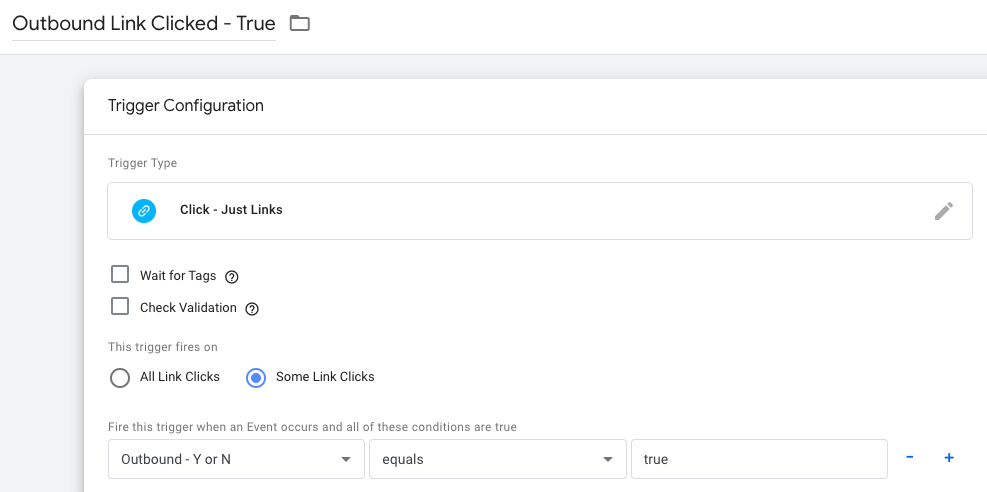Click the Click - Just Links trigger type text
This screenshot has height=492, width=987.
[231, 210]
